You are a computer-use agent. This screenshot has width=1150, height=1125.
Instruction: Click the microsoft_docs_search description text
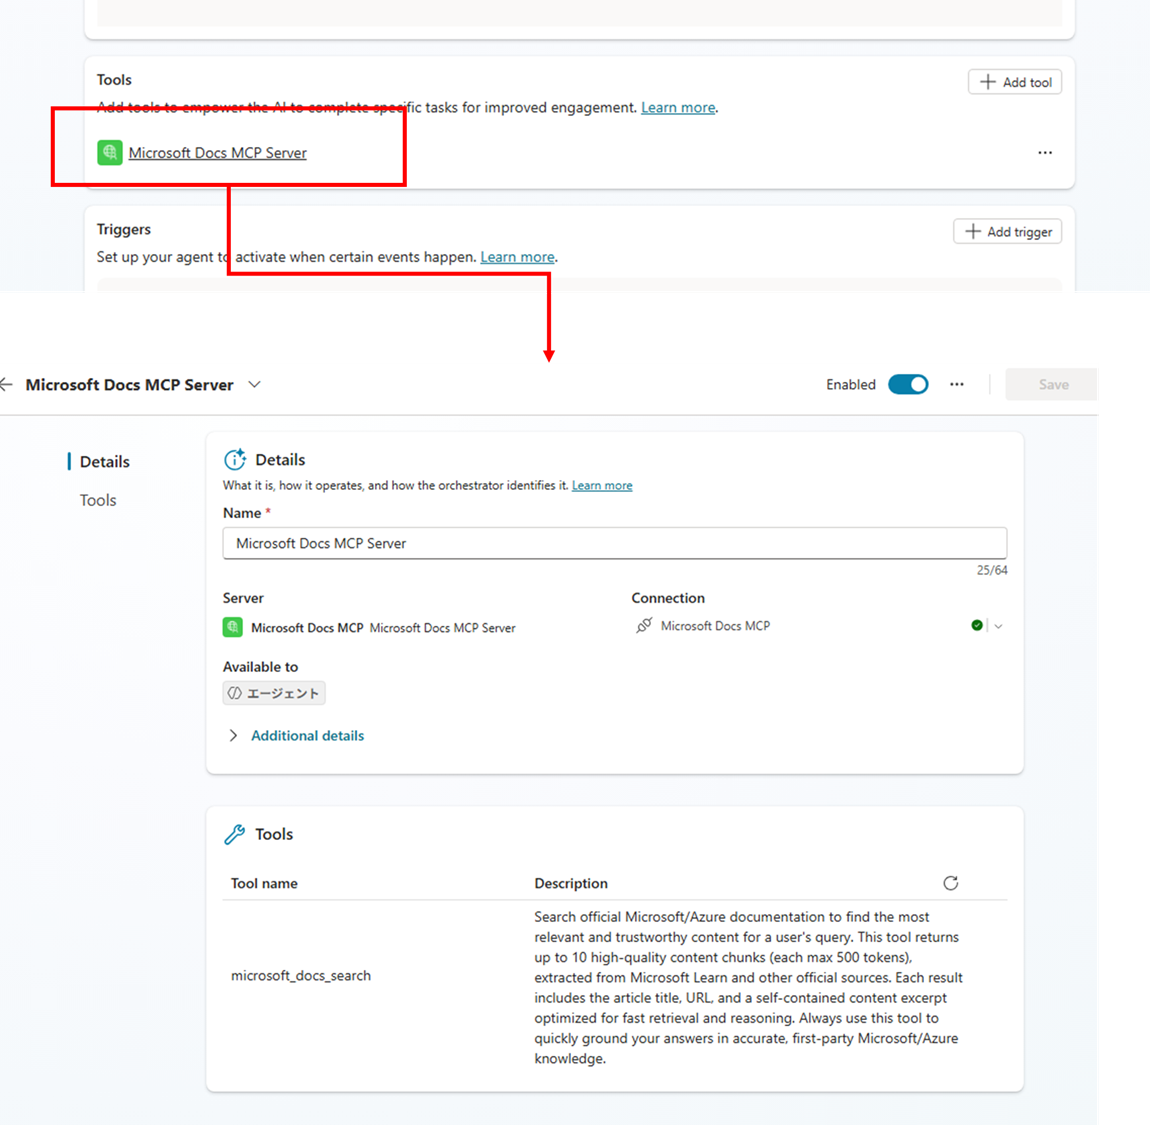[x=748, y=988]
